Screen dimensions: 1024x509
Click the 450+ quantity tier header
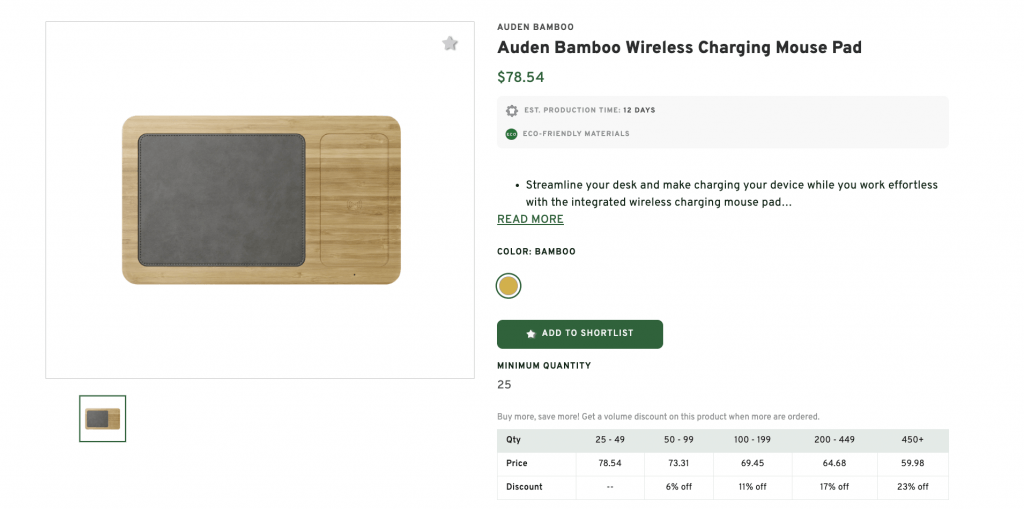point(912,440)
